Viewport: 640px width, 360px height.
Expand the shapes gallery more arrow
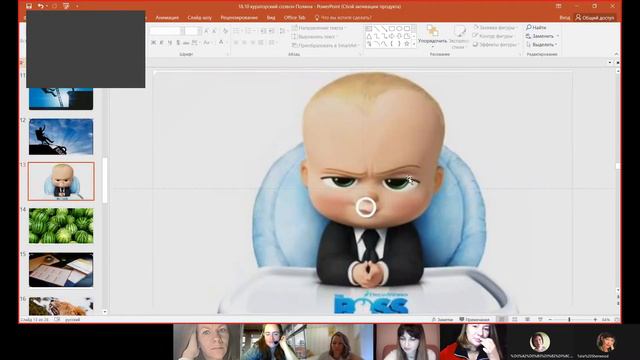click(x=414, y=44)
